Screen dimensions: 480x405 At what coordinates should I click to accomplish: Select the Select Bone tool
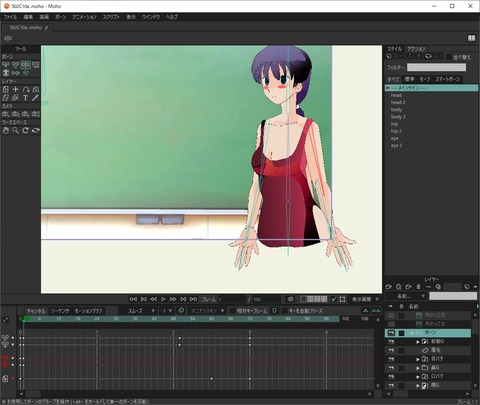6,65
